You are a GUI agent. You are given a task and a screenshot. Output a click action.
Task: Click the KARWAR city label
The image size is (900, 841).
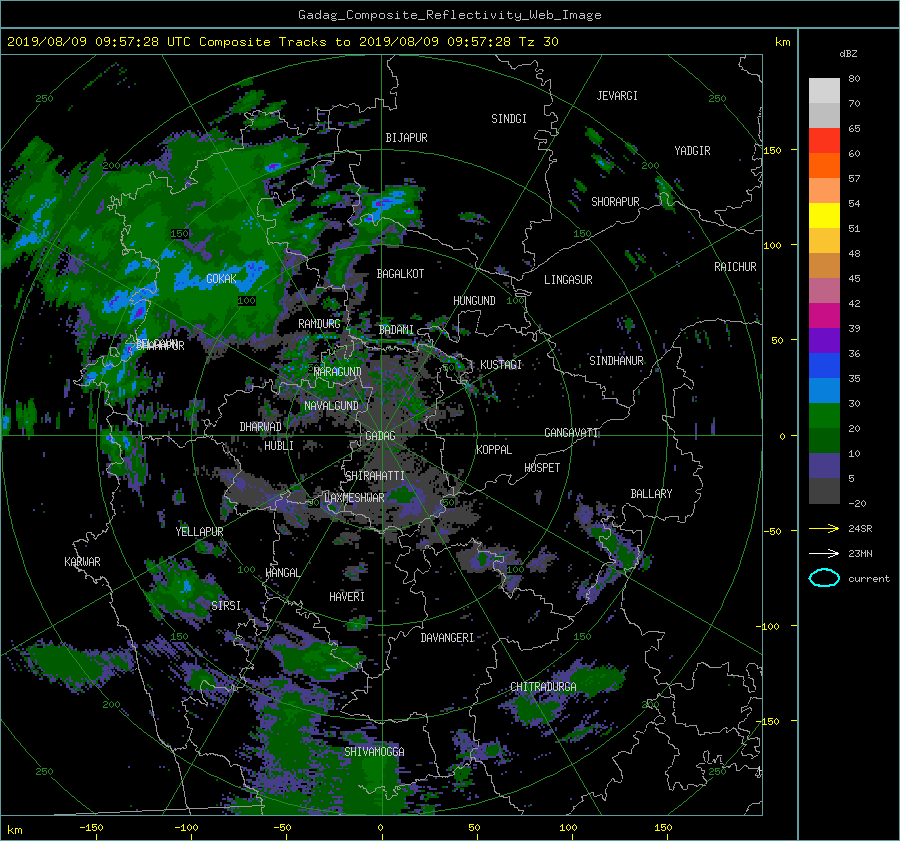82,561
